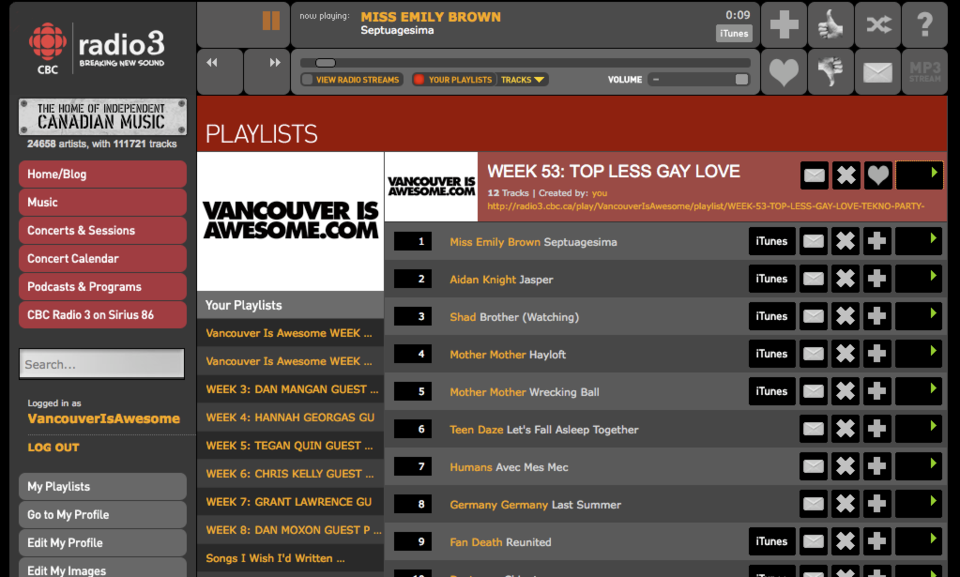Select playlist WEEK 5: TEGAN QUIN GUEST
This screenshot has width=960, height=577.
click(x=290, y=445)
